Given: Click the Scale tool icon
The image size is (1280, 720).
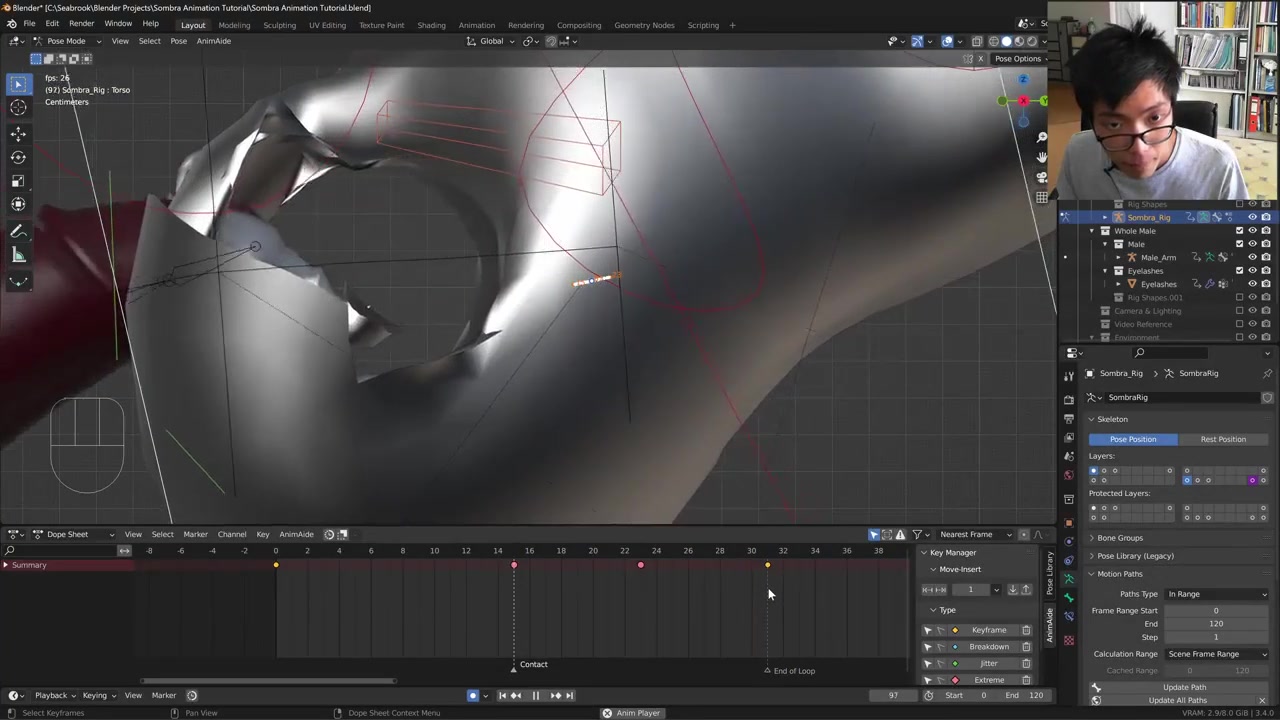Looking at the screenshot, I should [18, 181].
